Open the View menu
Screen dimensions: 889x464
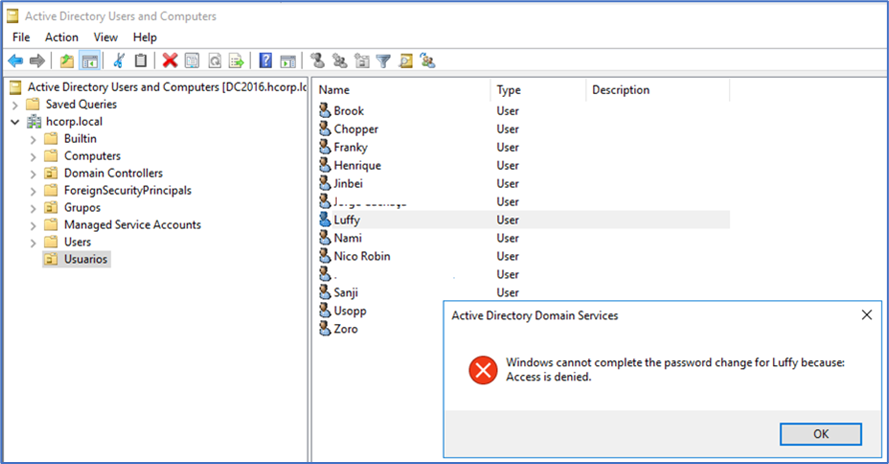[x=106, y=37]
